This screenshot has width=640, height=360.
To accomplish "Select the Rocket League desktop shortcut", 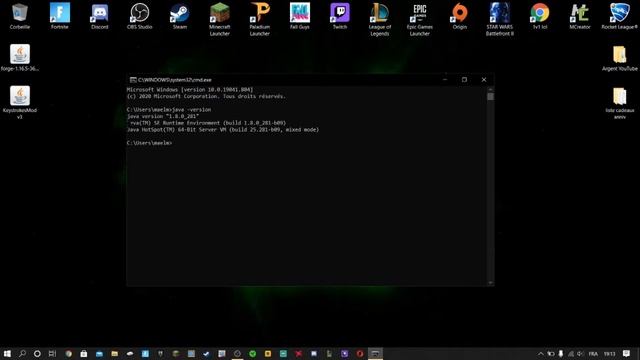I will point(620,16).
